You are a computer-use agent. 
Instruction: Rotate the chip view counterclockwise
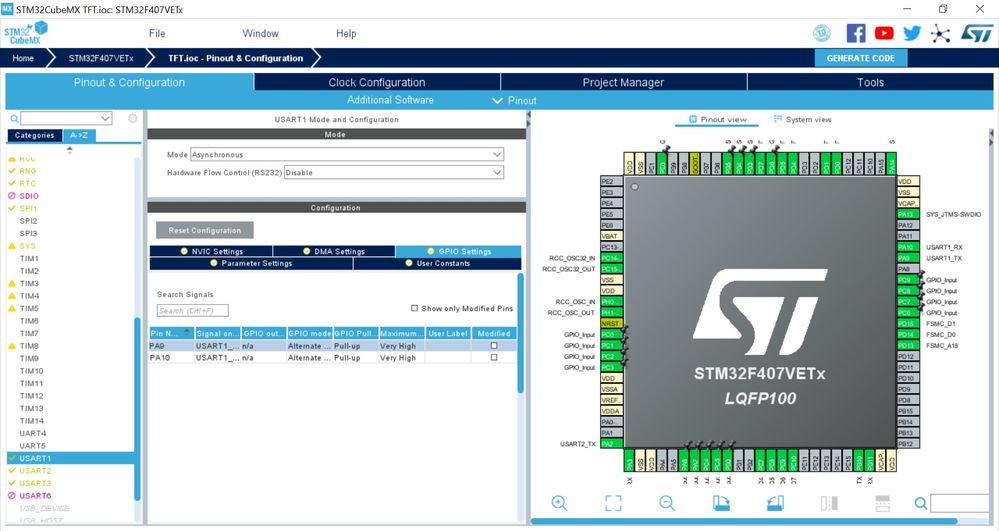coord(775,503)
